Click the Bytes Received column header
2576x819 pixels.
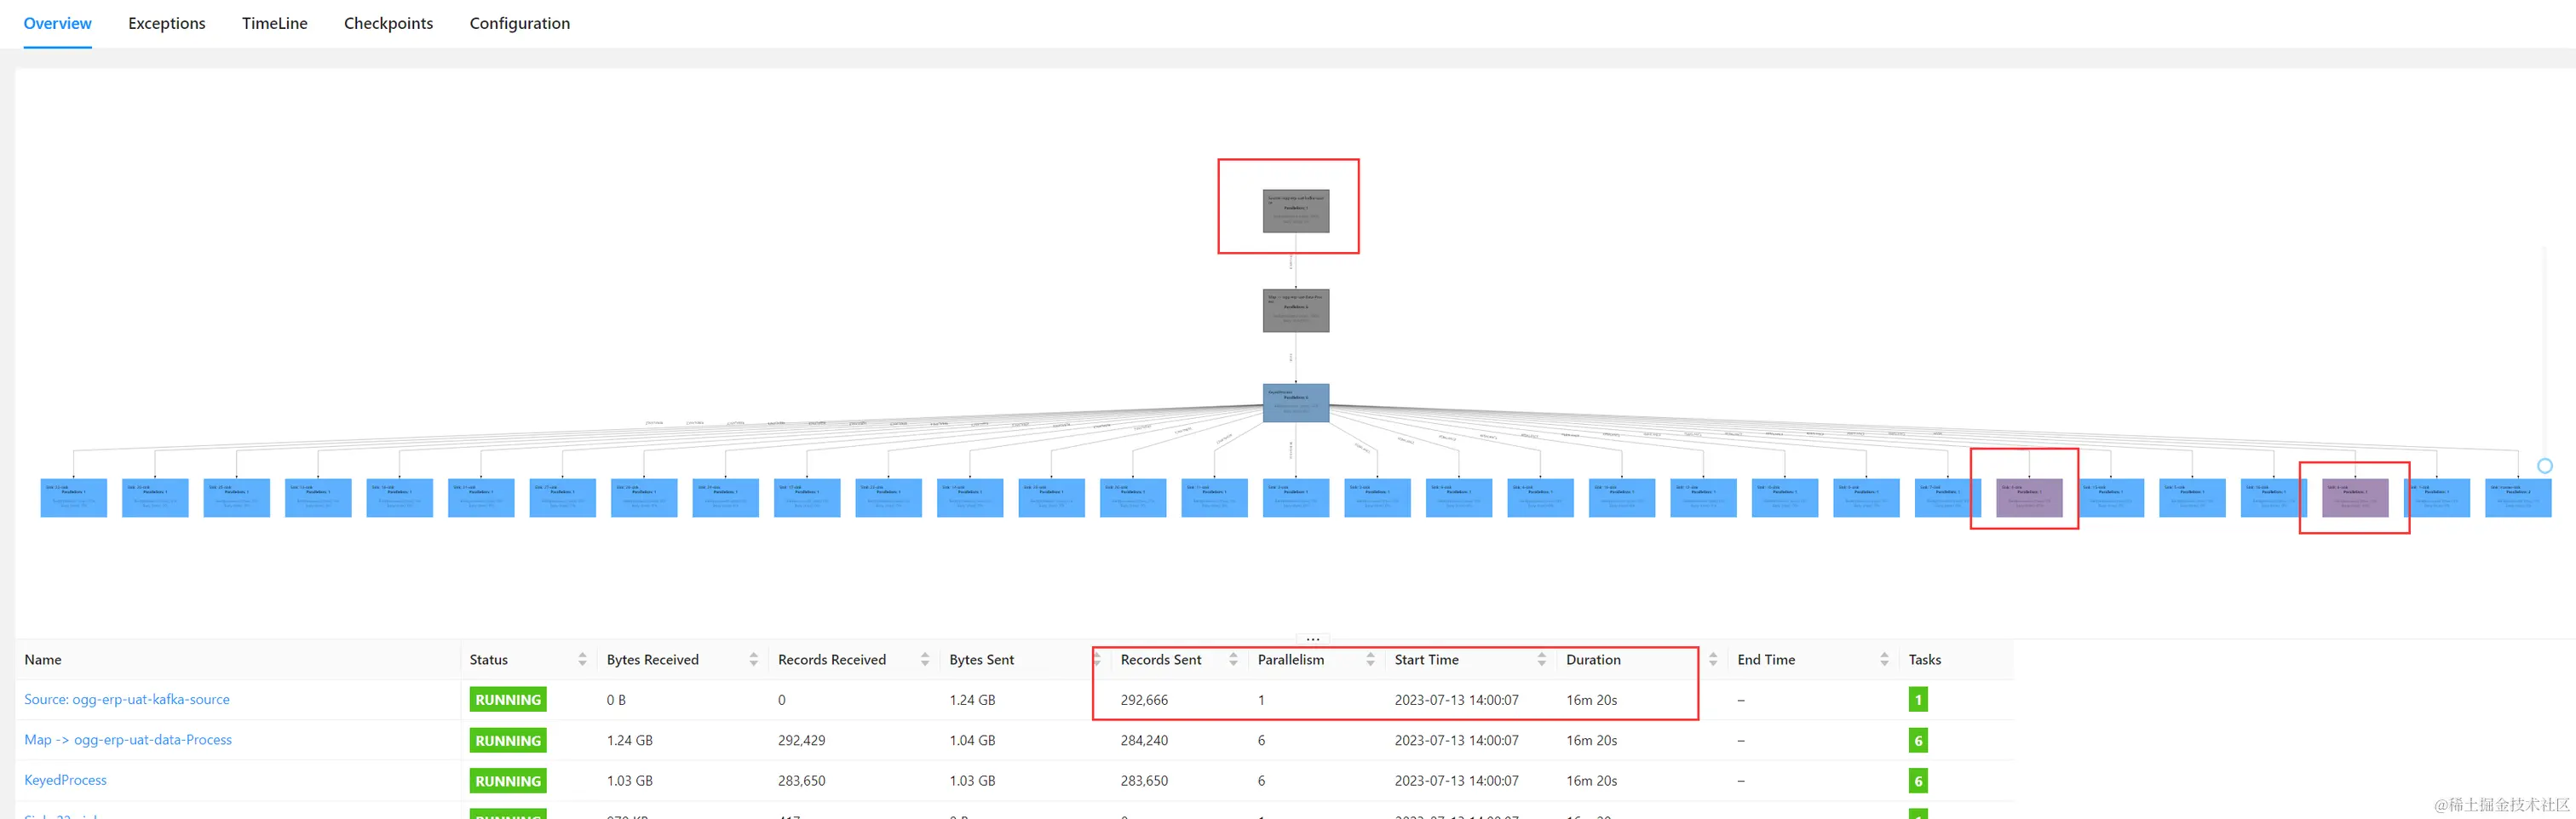pos(653,659)
